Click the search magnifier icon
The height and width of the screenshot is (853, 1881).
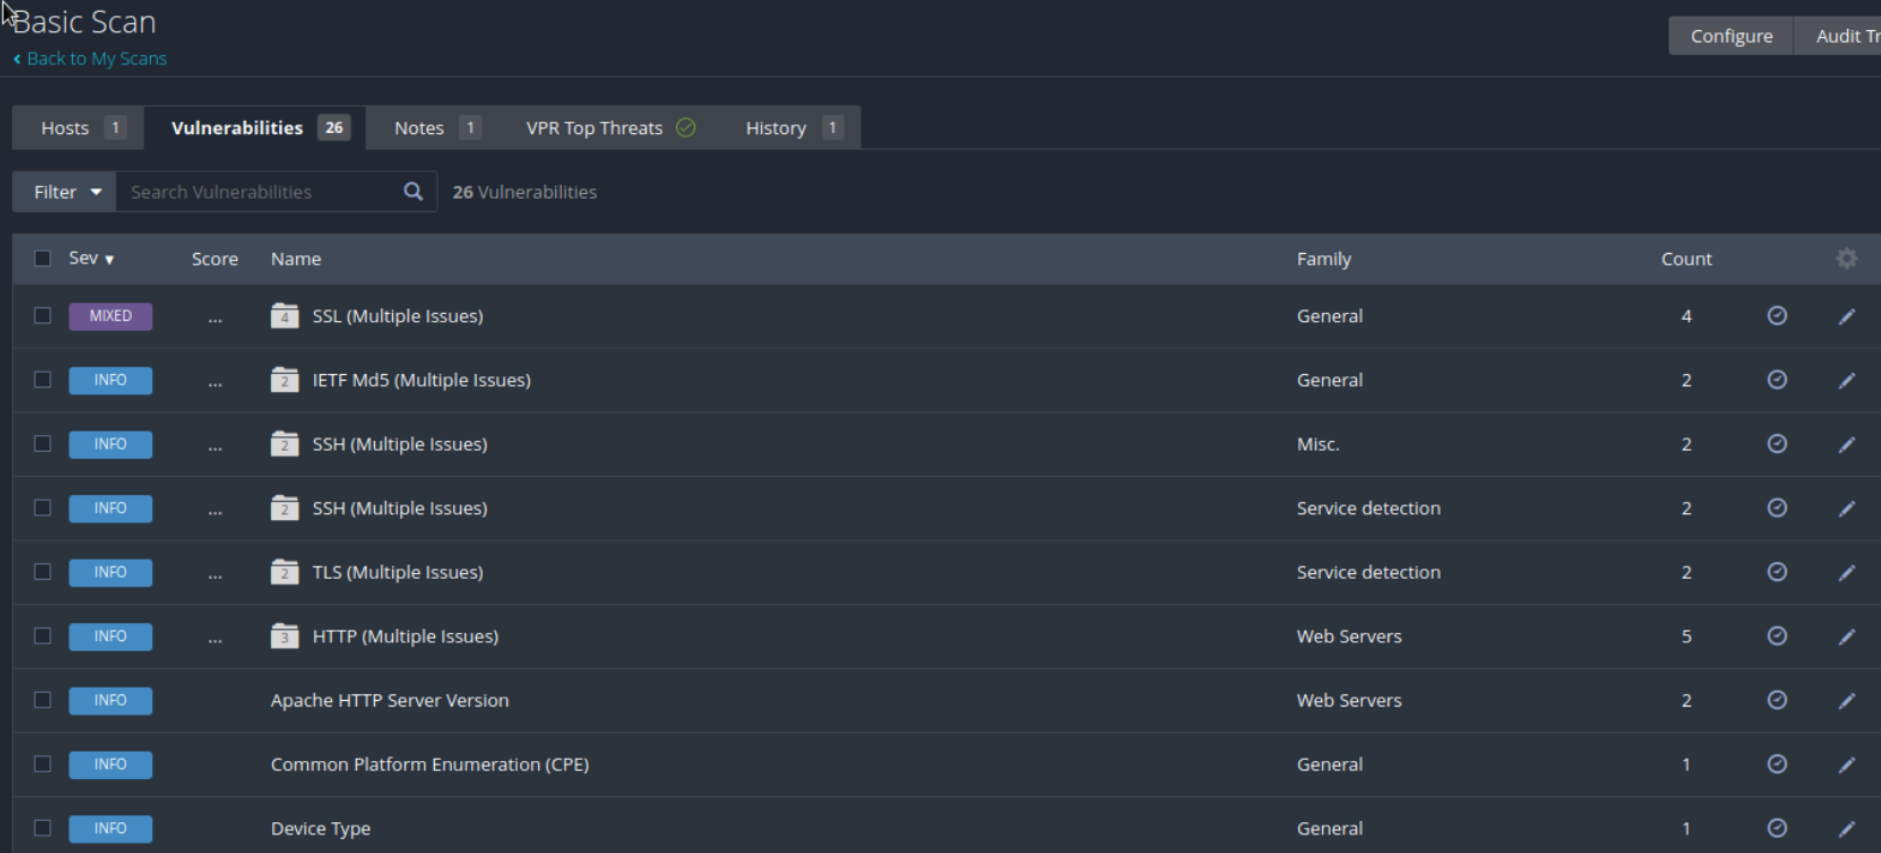(413, 191)
